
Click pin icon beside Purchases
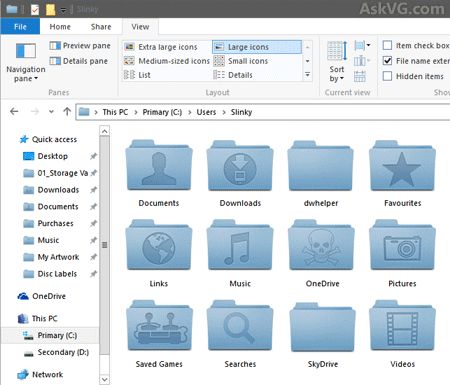click(x=93, y=223)
